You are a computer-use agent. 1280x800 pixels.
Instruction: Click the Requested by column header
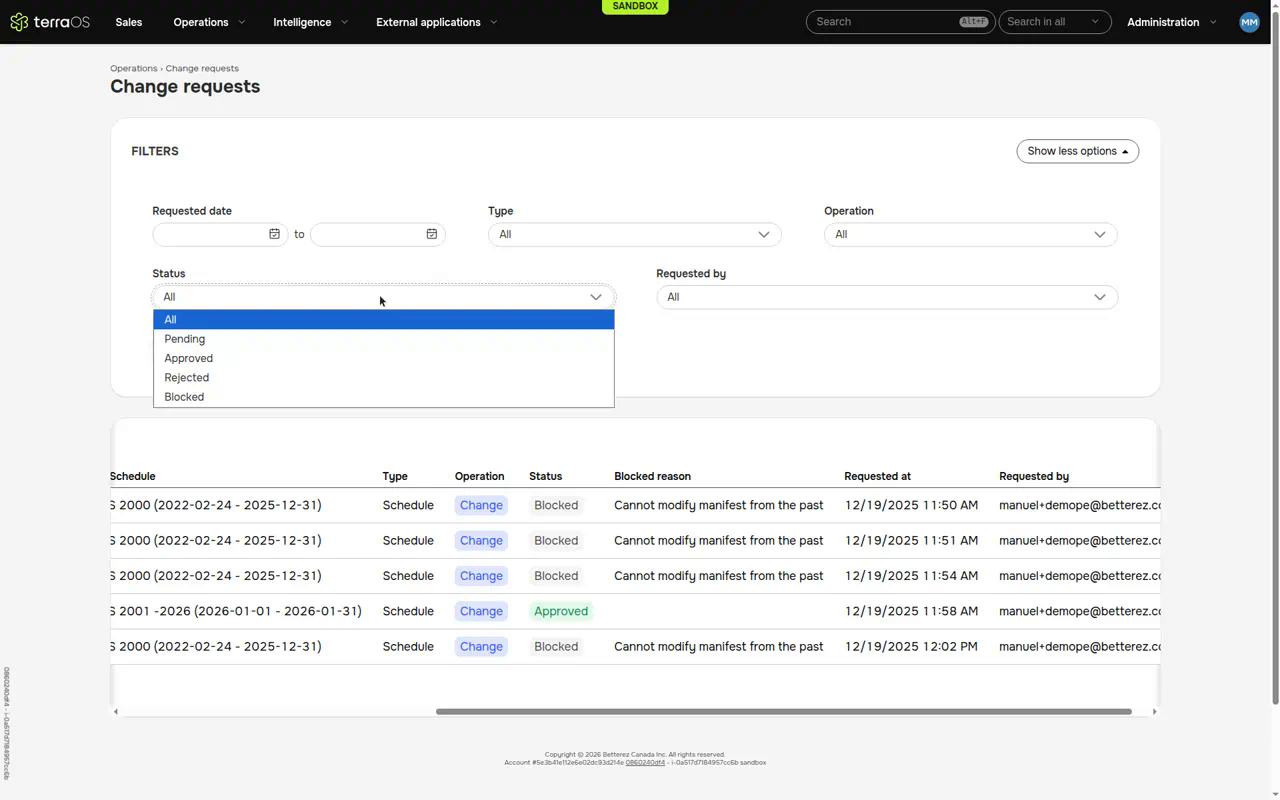[x=1034, y=477]
